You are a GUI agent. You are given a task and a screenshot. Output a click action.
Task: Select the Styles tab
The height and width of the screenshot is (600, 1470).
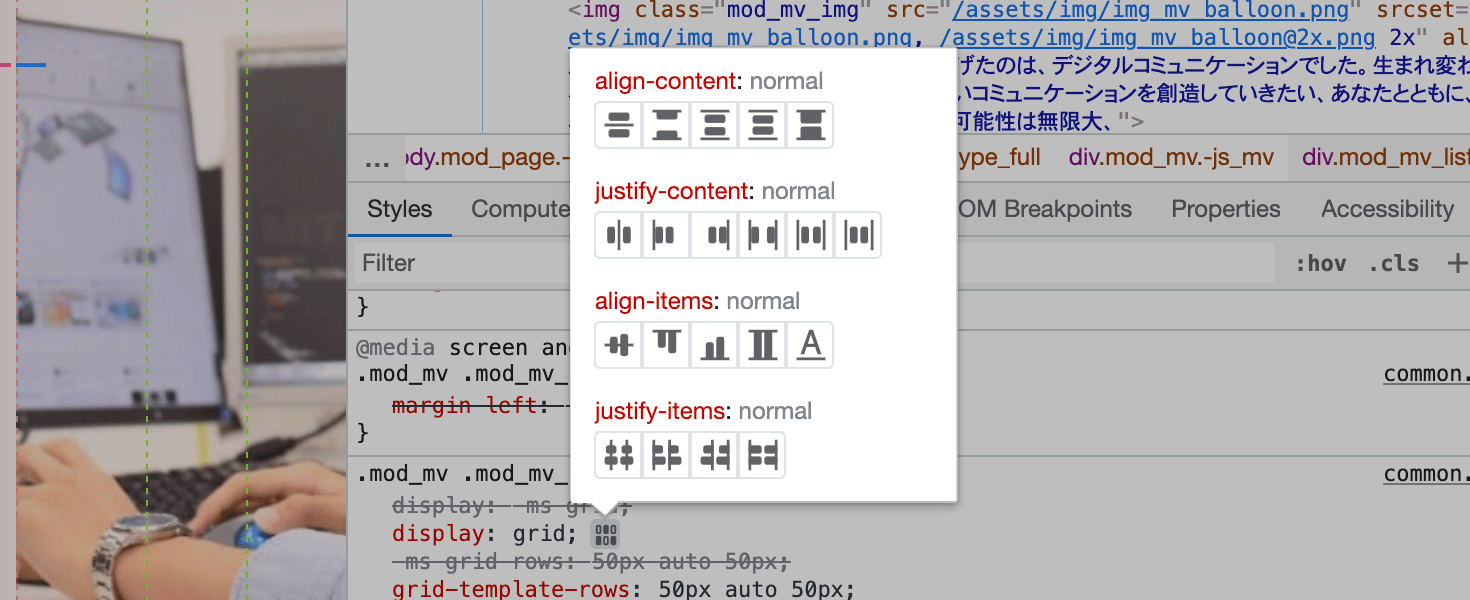(400, 209)
